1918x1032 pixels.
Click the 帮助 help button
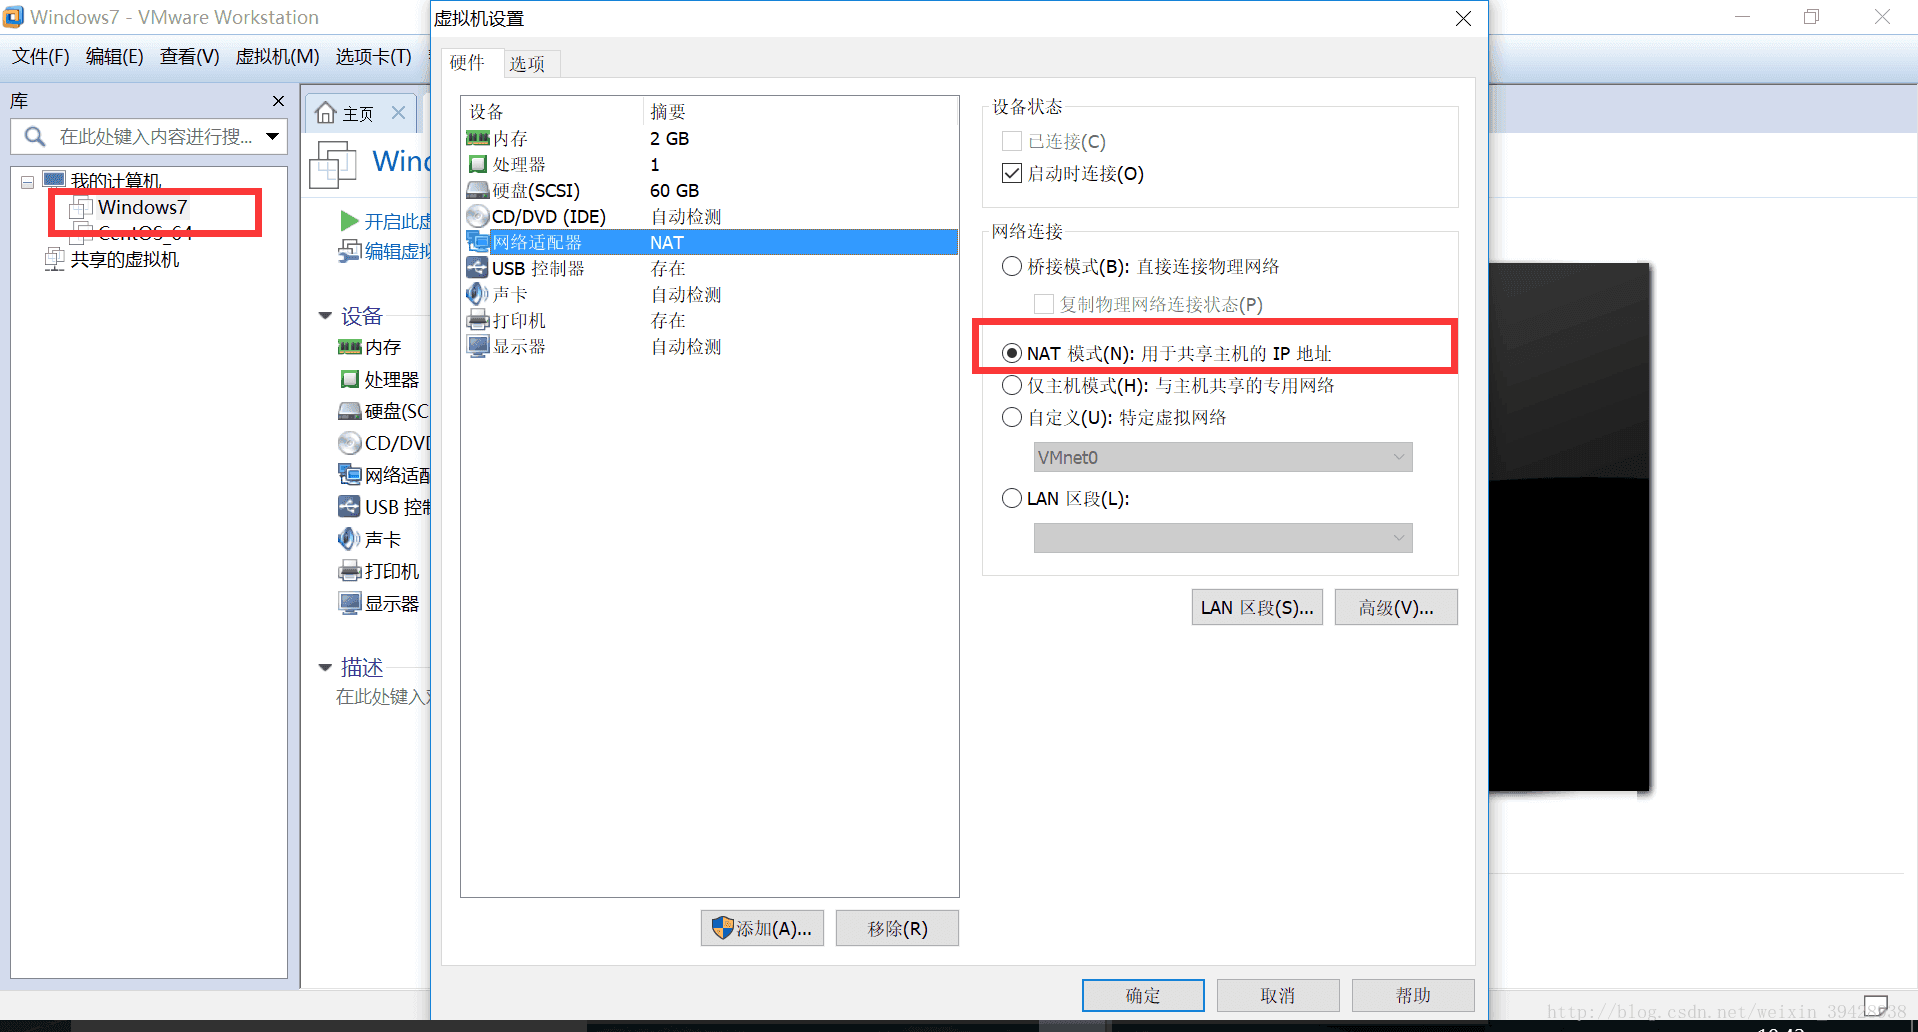[x=1413, y=995]
